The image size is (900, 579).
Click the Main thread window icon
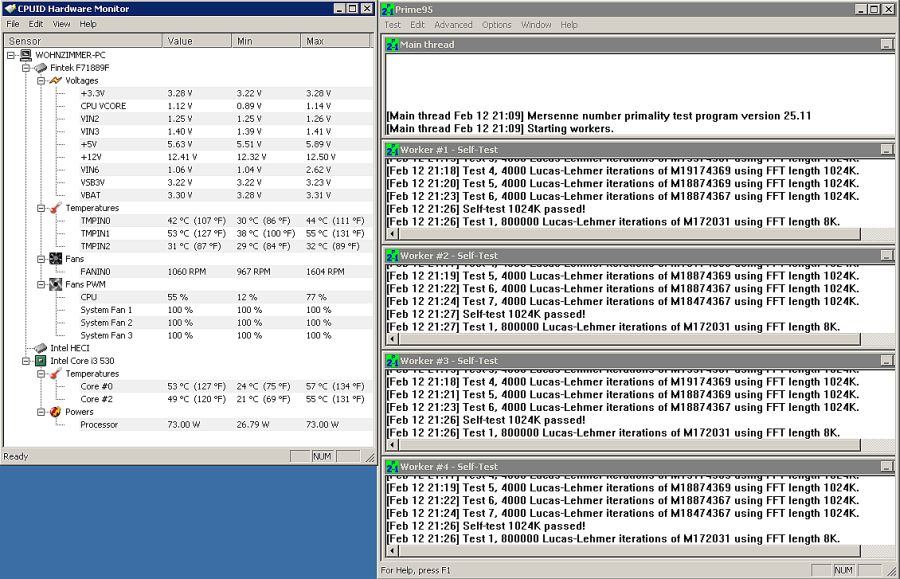point(392,44)
